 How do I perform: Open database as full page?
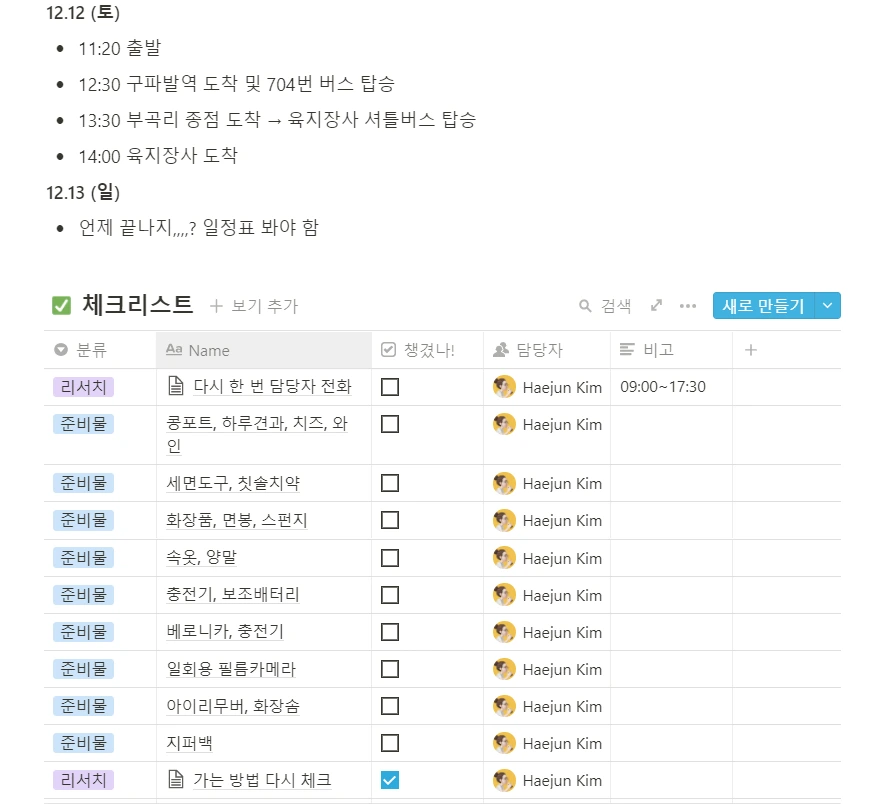click(x=656, y=306)
